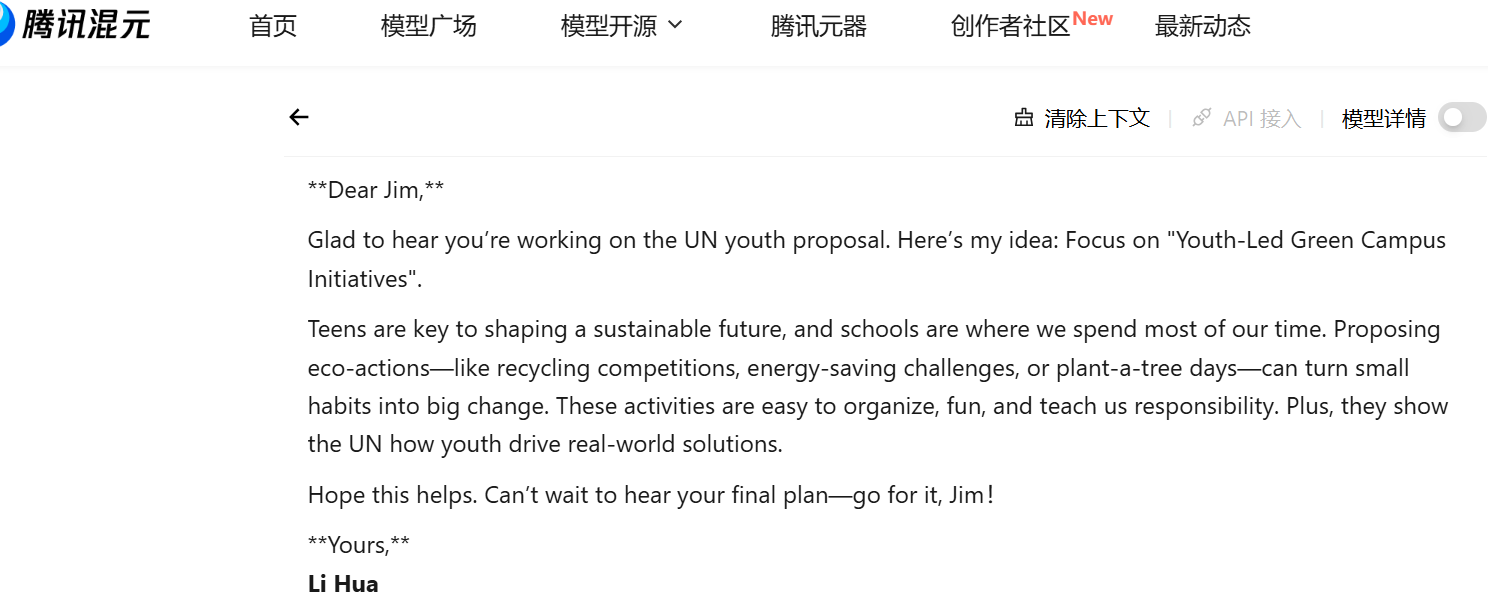
Task: Click the Dear Jim greeting line
Action: coord(376,190)
